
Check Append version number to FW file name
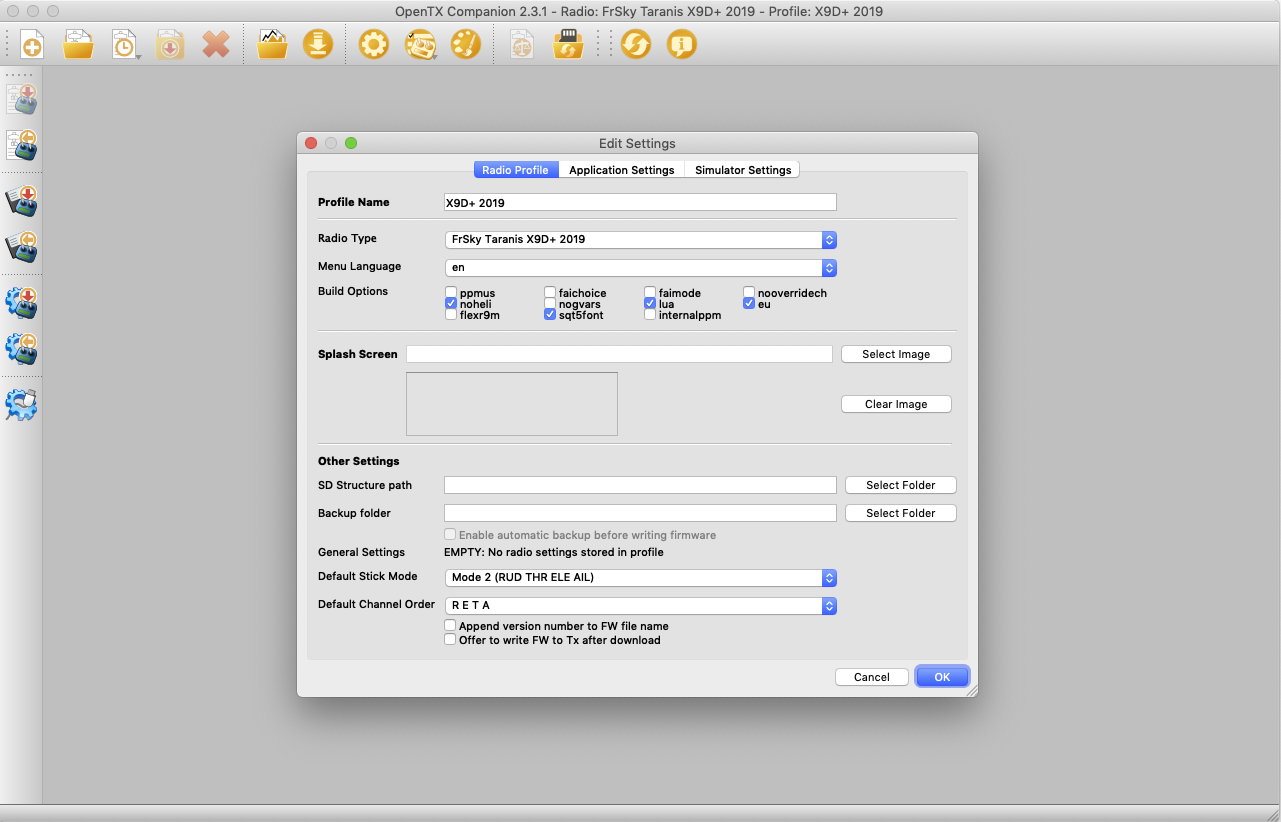coord(450,626)
